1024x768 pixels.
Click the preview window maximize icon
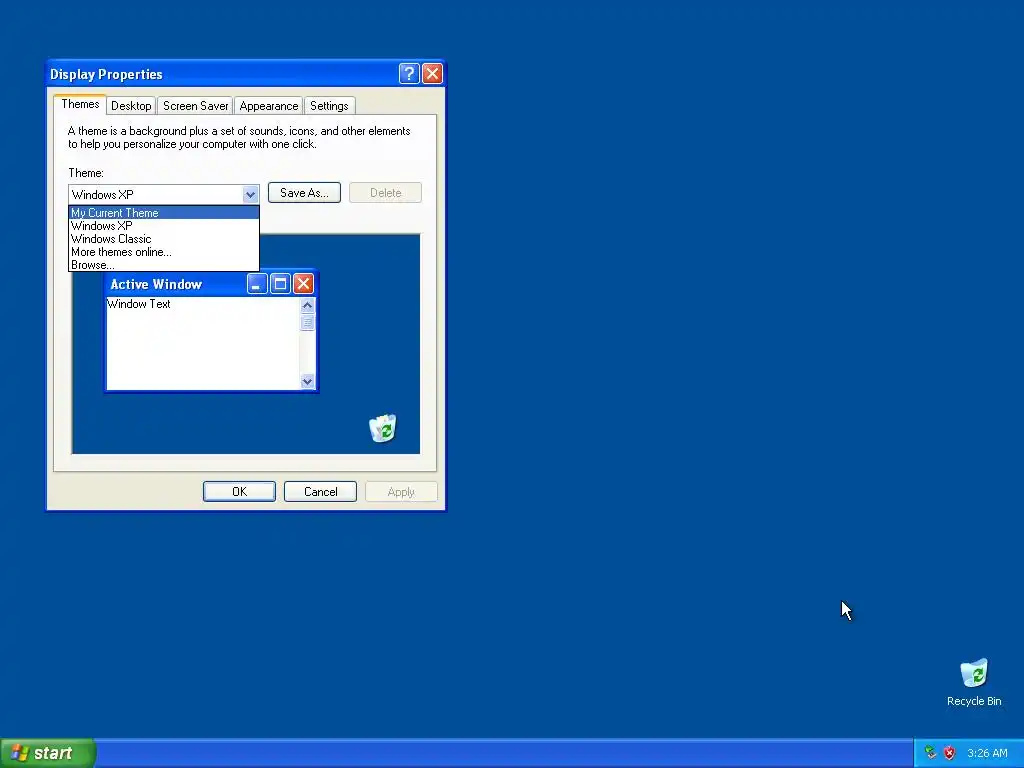[280, 284]
